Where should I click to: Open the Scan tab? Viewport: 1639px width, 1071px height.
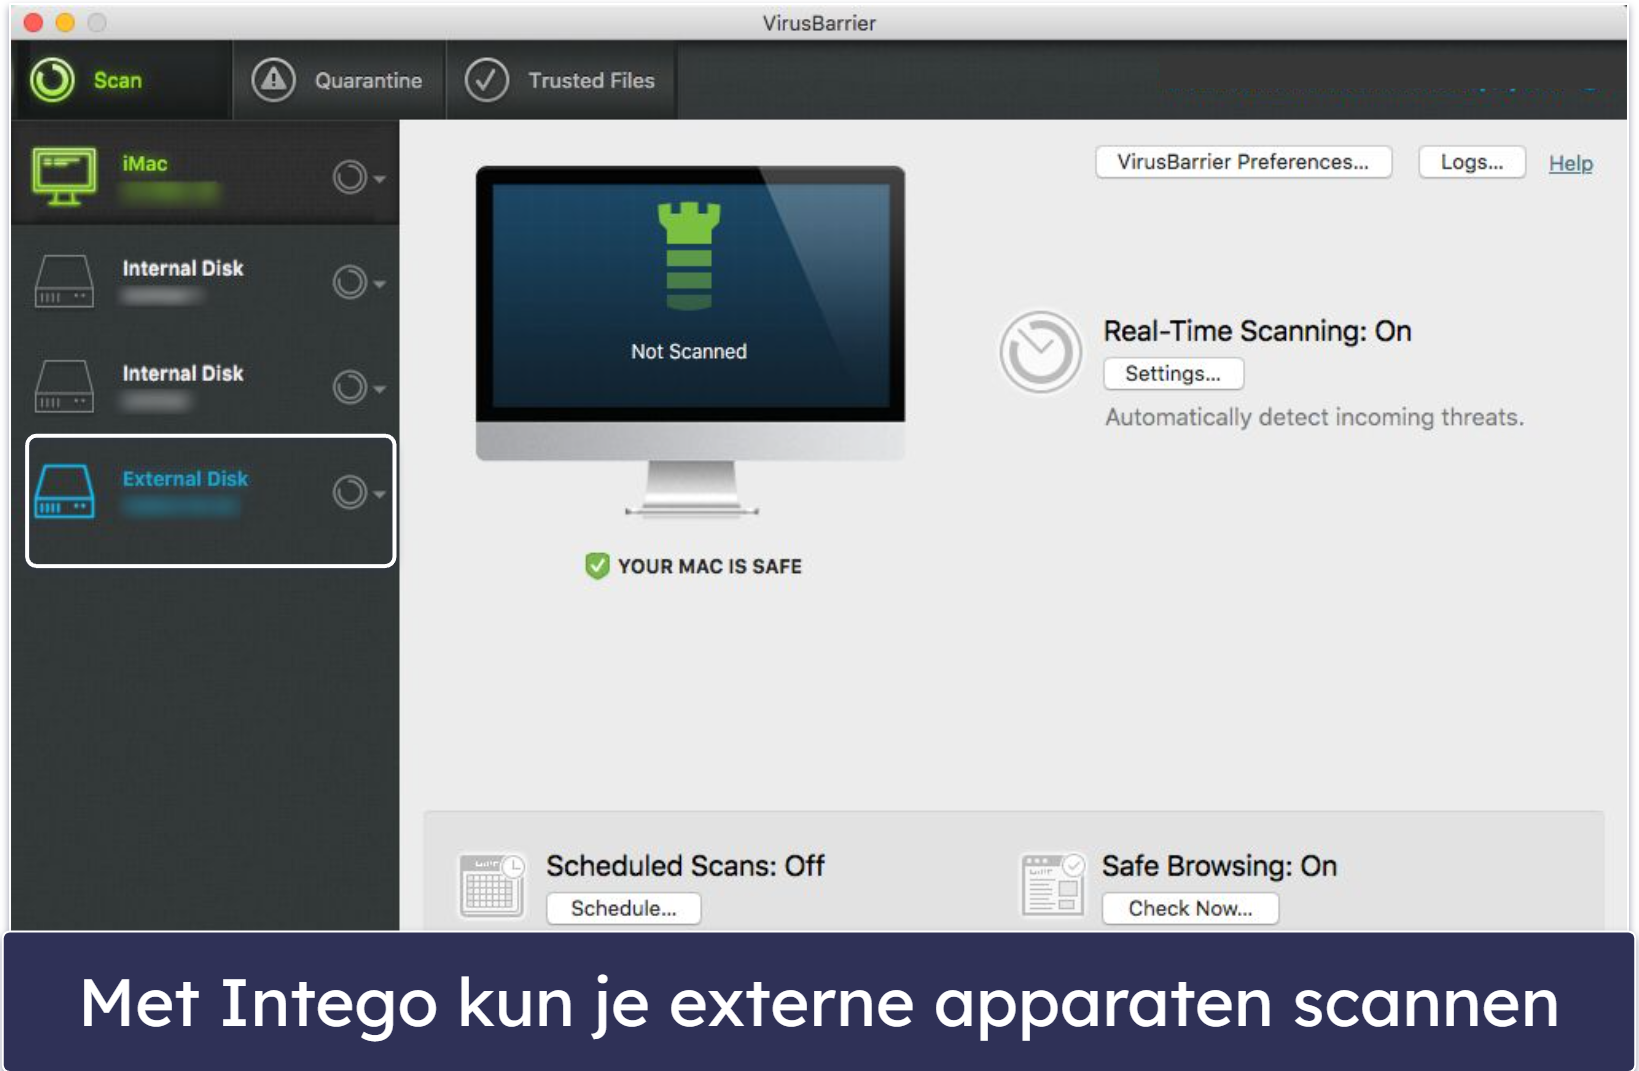121,80
